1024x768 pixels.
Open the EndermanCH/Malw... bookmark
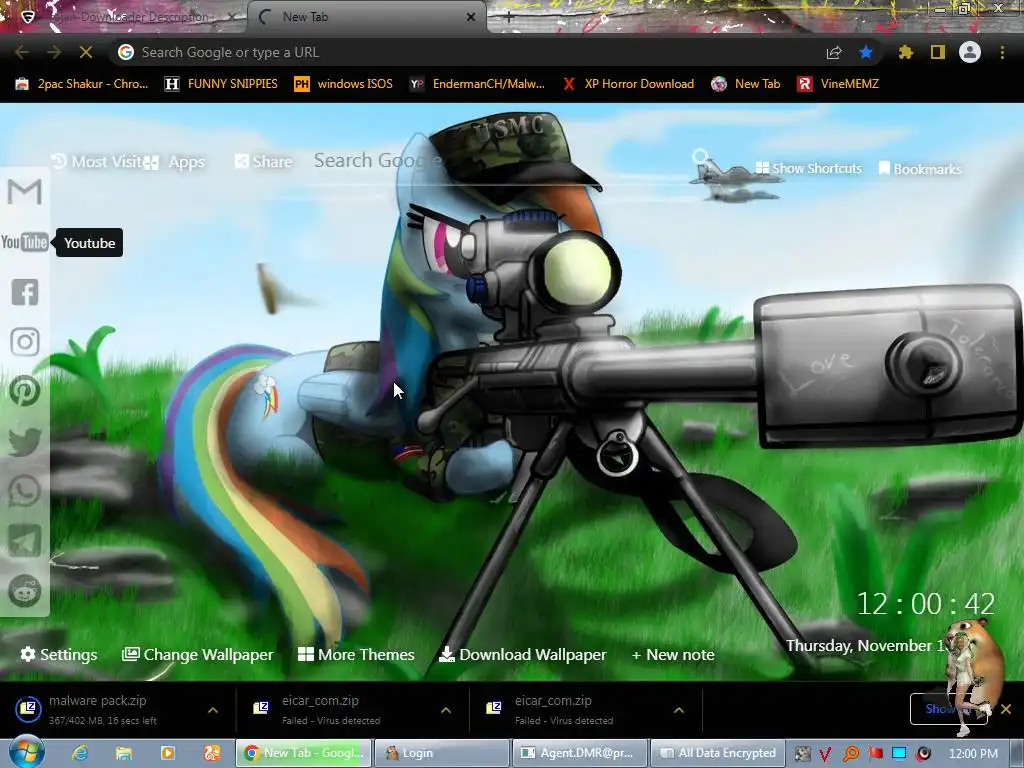477,84
